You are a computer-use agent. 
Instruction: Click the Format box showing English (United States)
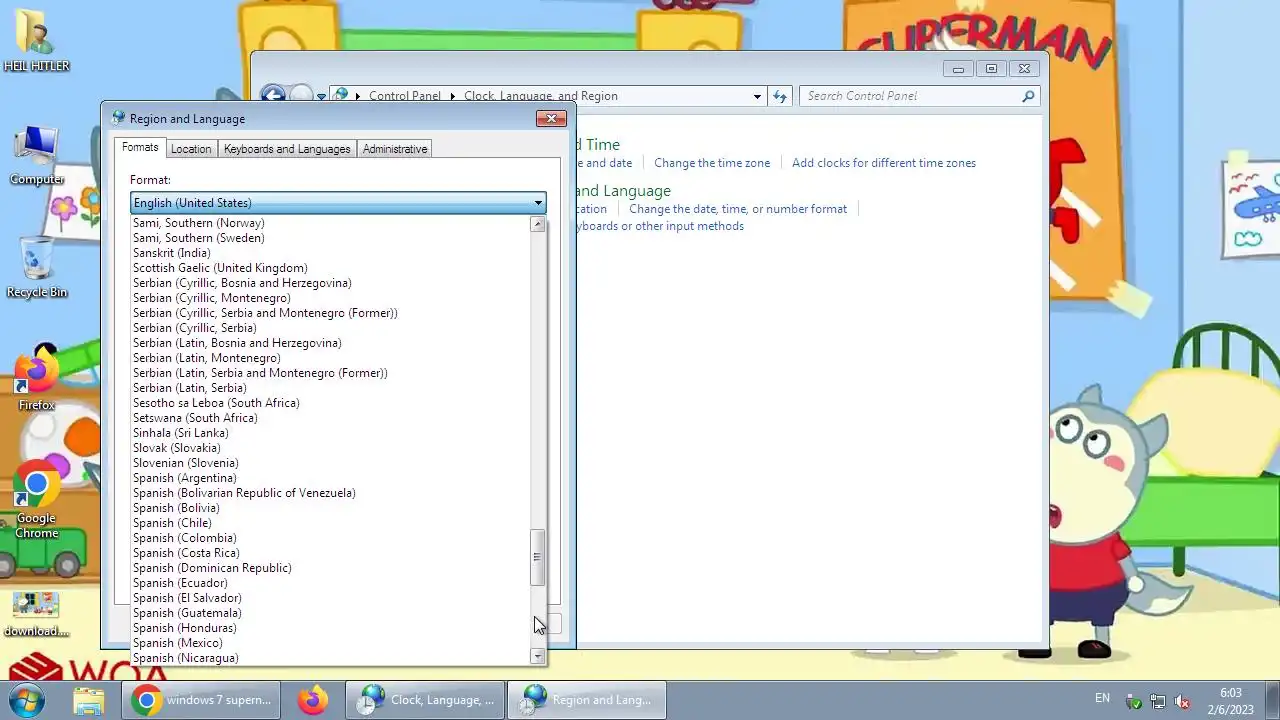[338, 203]
